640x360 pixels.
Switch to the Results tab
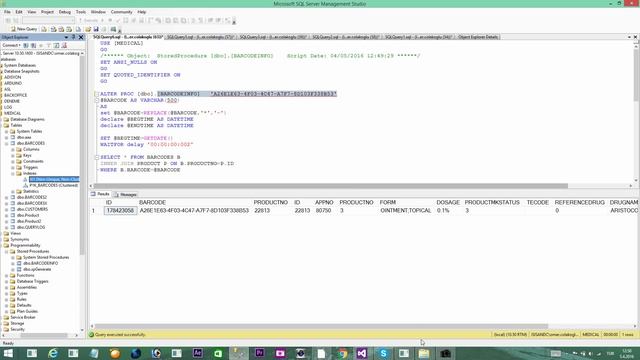tap(100, 194)
